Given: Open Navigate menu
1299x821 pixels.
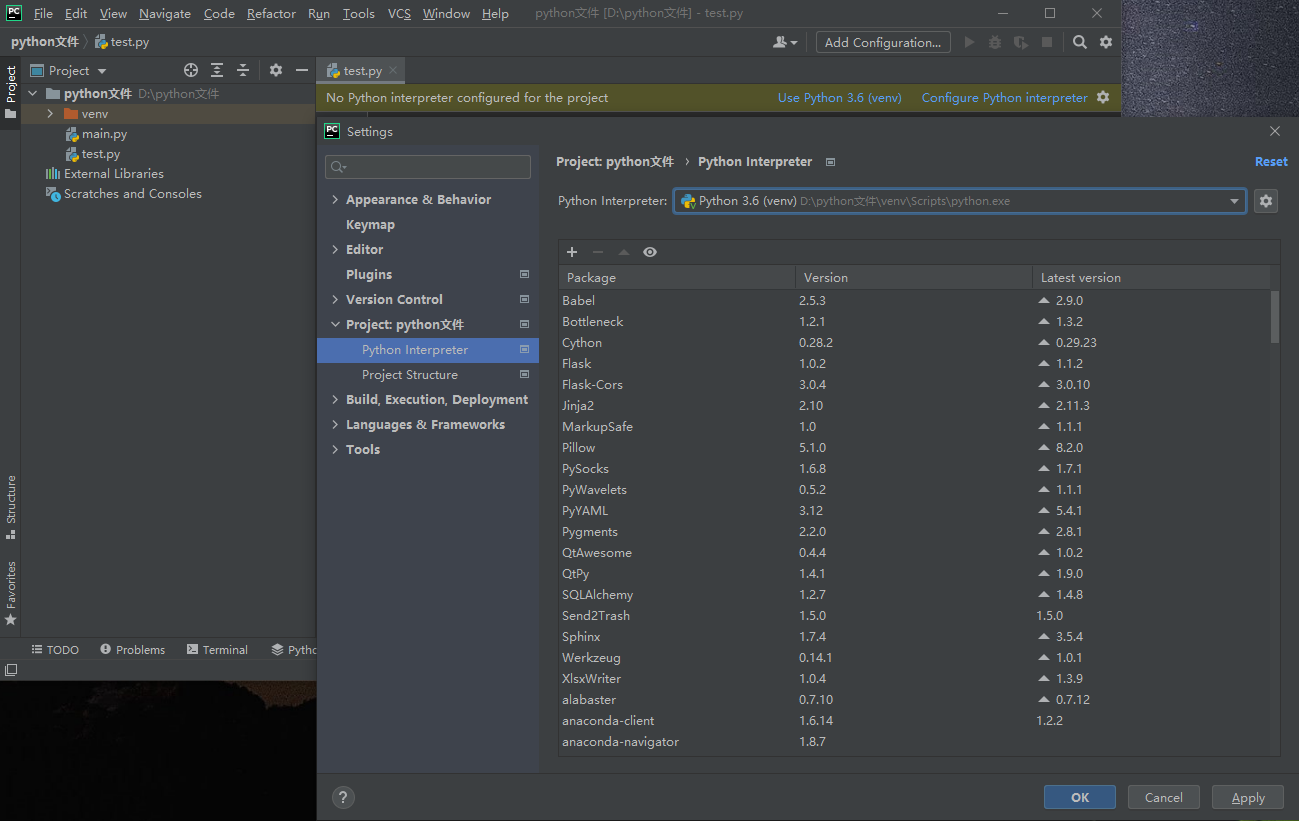Looking at the screenshot, I should (x=165, y=14).
